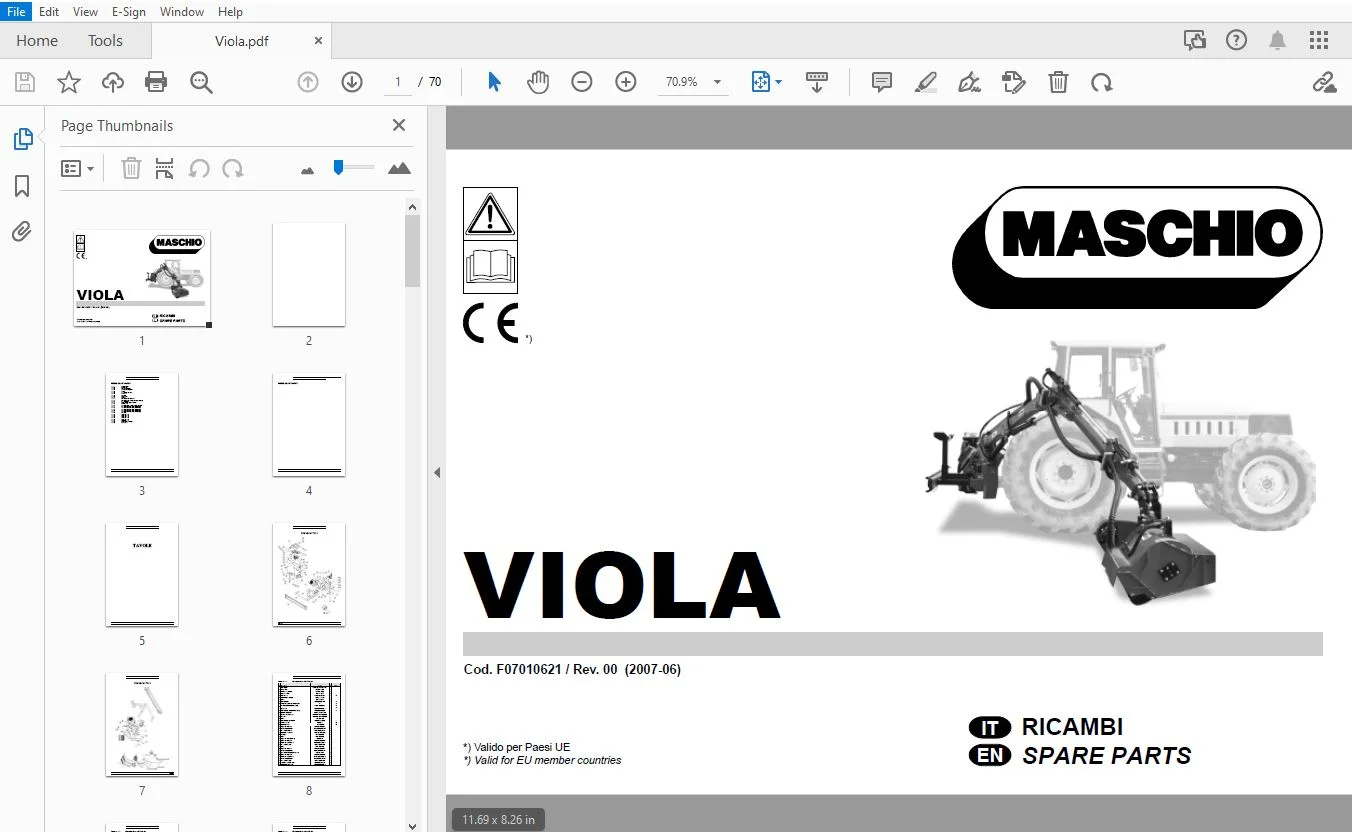Toggle the scrolling mode keyboard-arrow icon

(x=817, y=82)
